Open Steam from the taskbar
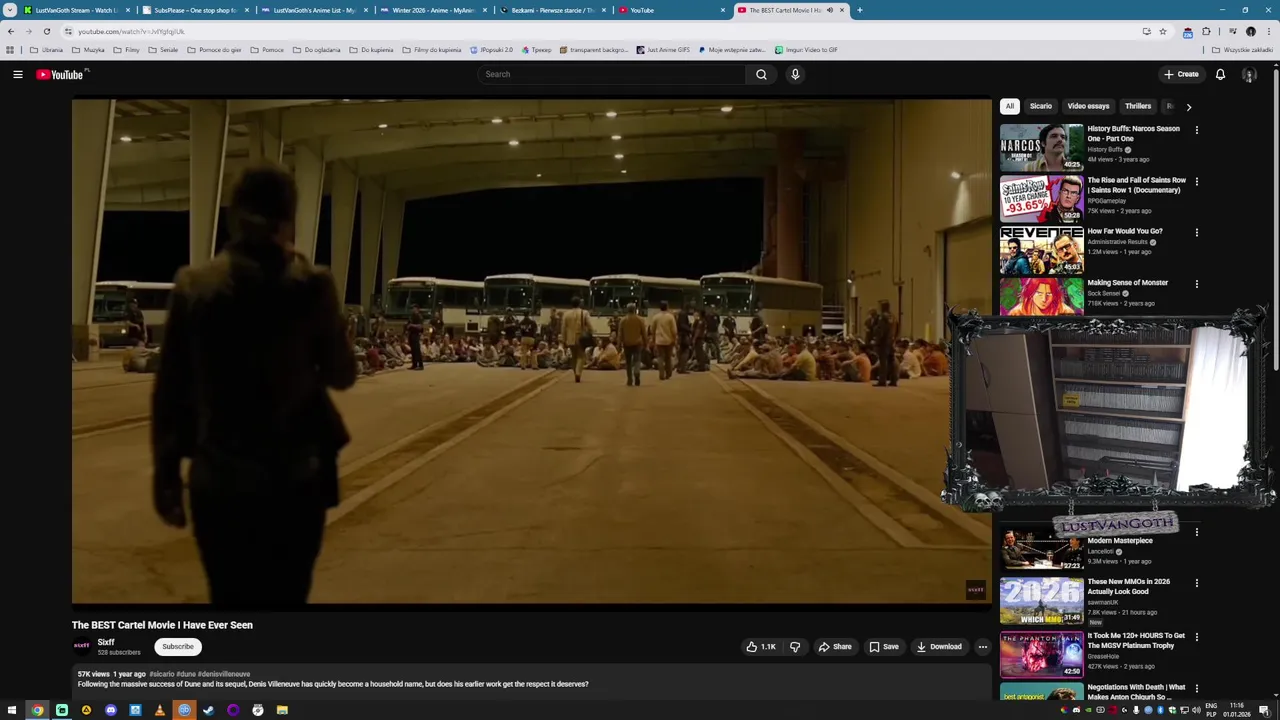 click(208, 710)
